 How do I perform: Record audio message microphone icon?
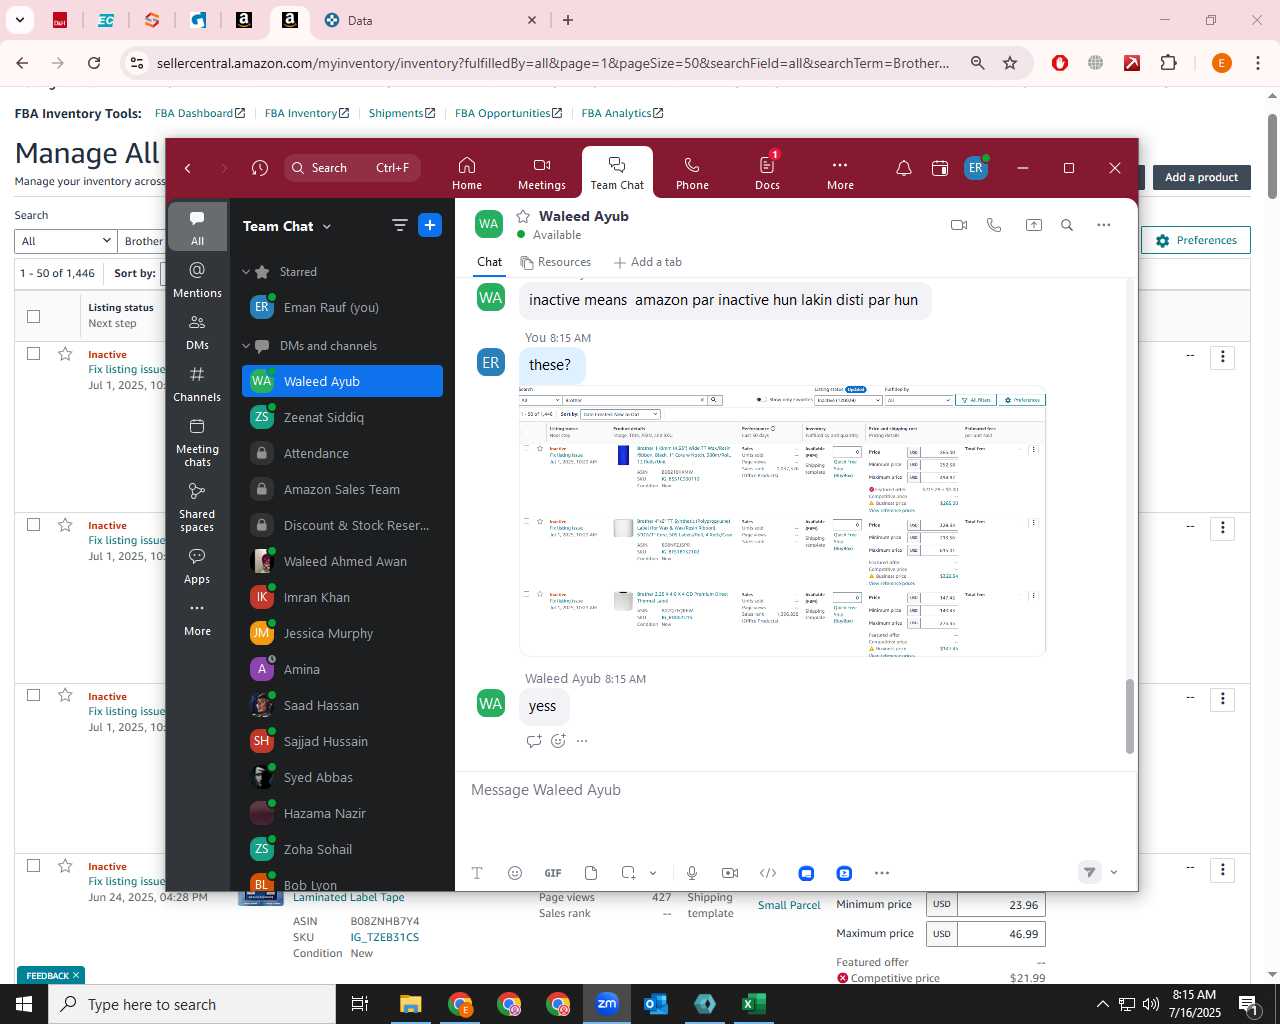pyautogui.click(x=692, y=873)
